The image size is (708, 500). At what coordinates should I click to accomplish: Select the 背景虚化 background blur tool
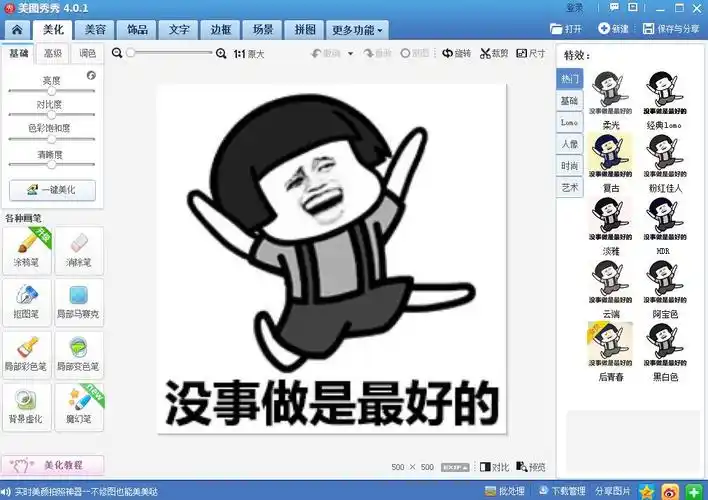coord(27,407)
